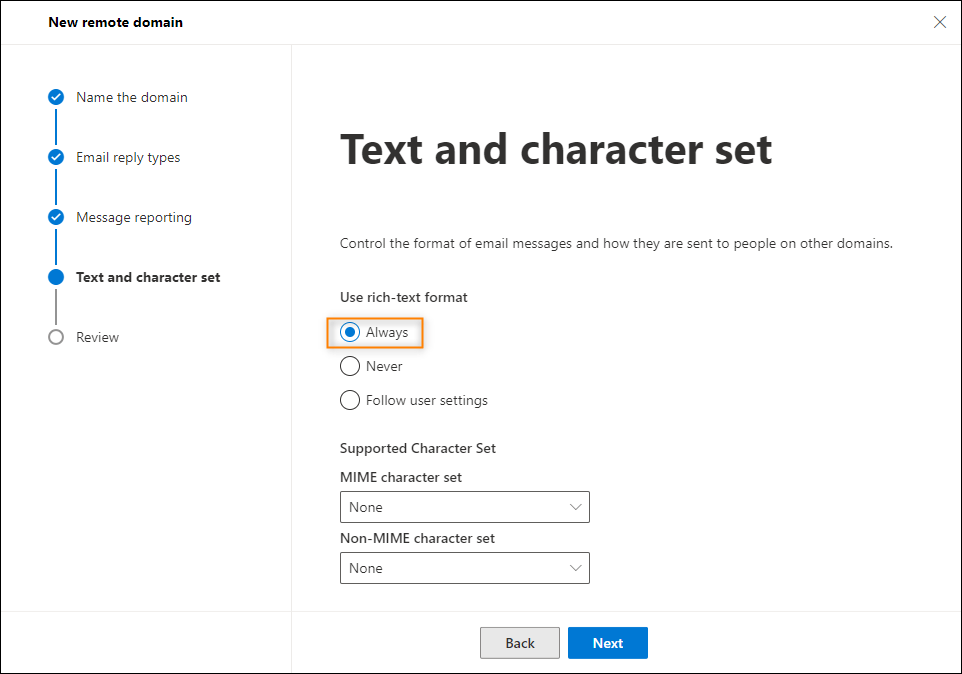The width and height of the screenshot is (962, 674).
Task: Click the Next button
Action: coord(607,643)
